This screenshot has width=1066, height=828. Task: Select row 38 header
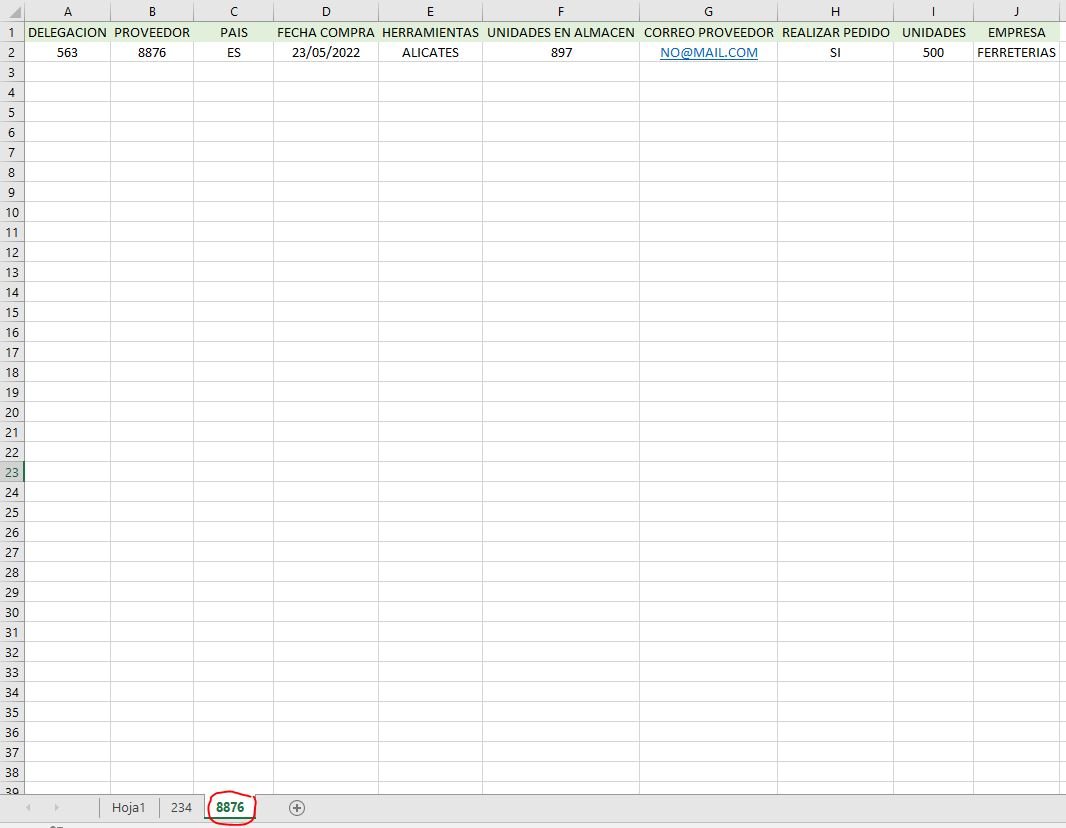(12, 772)
